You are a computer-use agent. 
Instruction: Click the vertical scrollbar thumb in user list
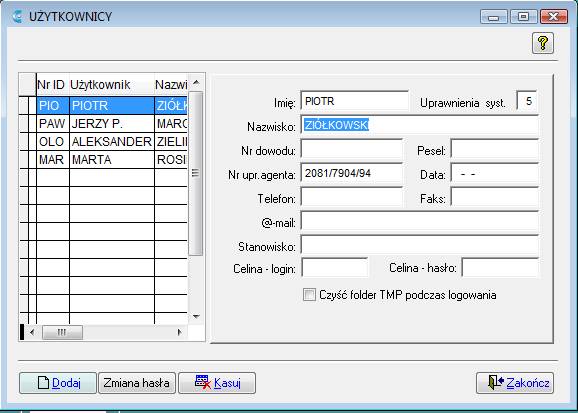click(x=196, y=173)
